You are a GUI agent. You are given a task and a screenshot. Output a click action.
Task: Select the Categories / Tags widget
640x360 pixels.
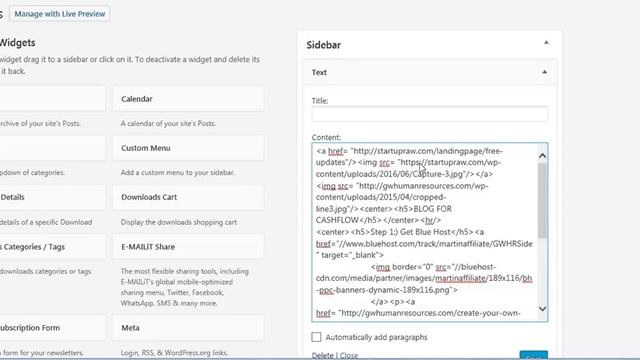(53, 247)
